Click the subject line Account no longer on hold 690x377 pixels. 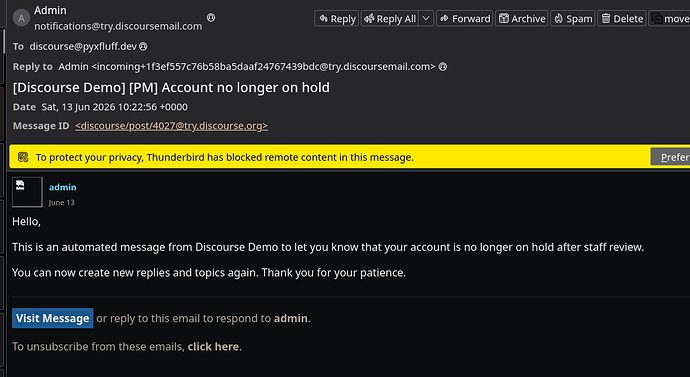(x=171, y=88)
